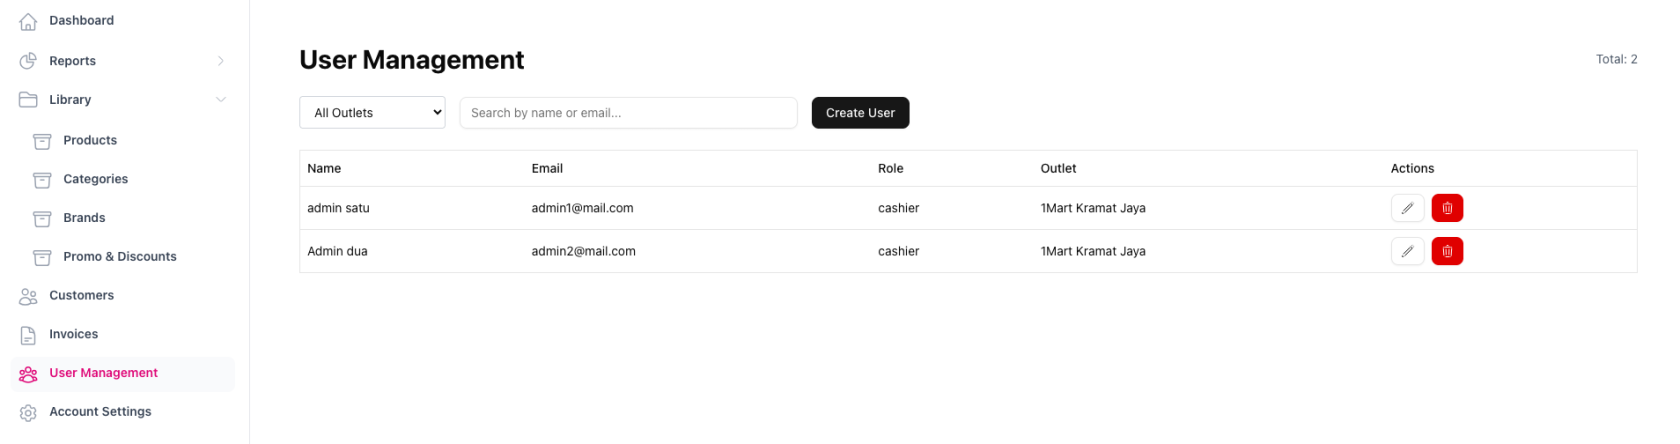Select the User Management sidebar item
This screenshot has width=1680, height=444.
pyautogui.click(x=103, y=373)
